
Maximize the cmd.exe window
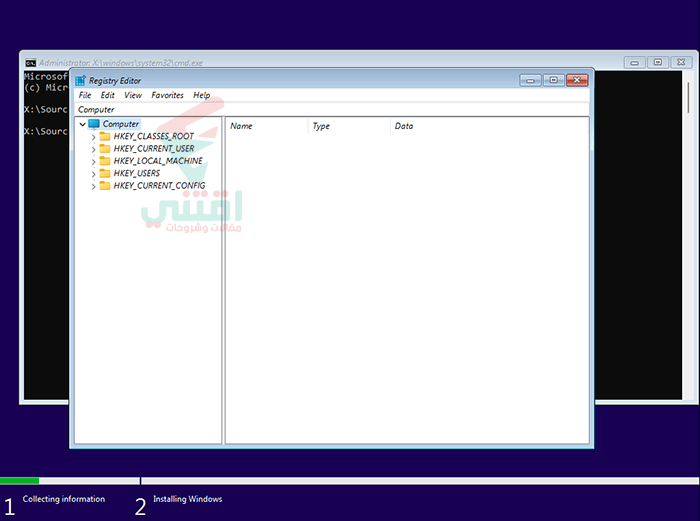pyautogui.click(x=658, y=63)
